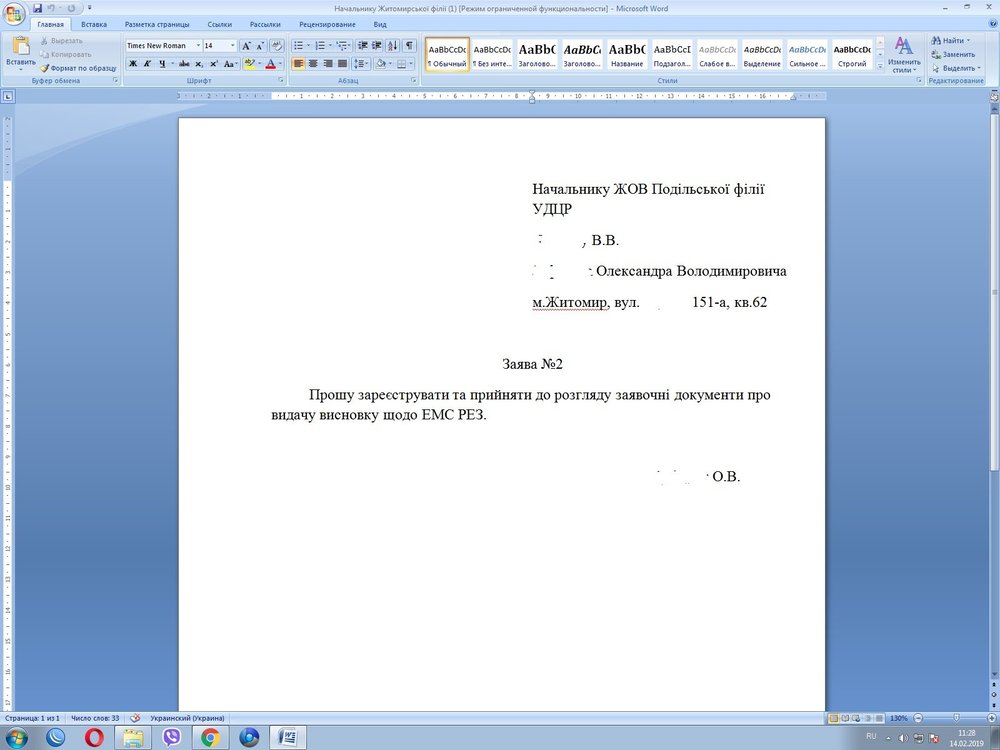This screenshot has height=750, width=1000.
Task: Center-align the paragraph text
Action: [313, 63]
